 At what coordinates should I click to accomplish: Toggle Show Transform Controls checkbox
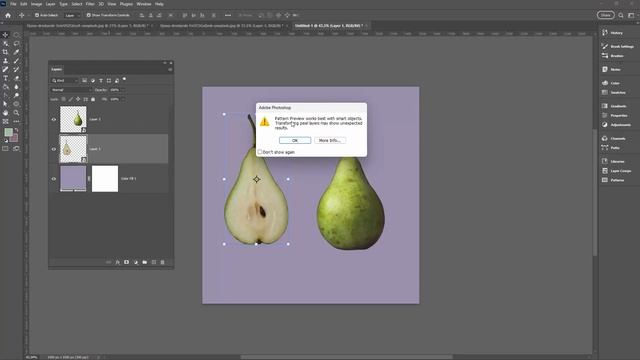pyautogui.click(x=89, y=15)
